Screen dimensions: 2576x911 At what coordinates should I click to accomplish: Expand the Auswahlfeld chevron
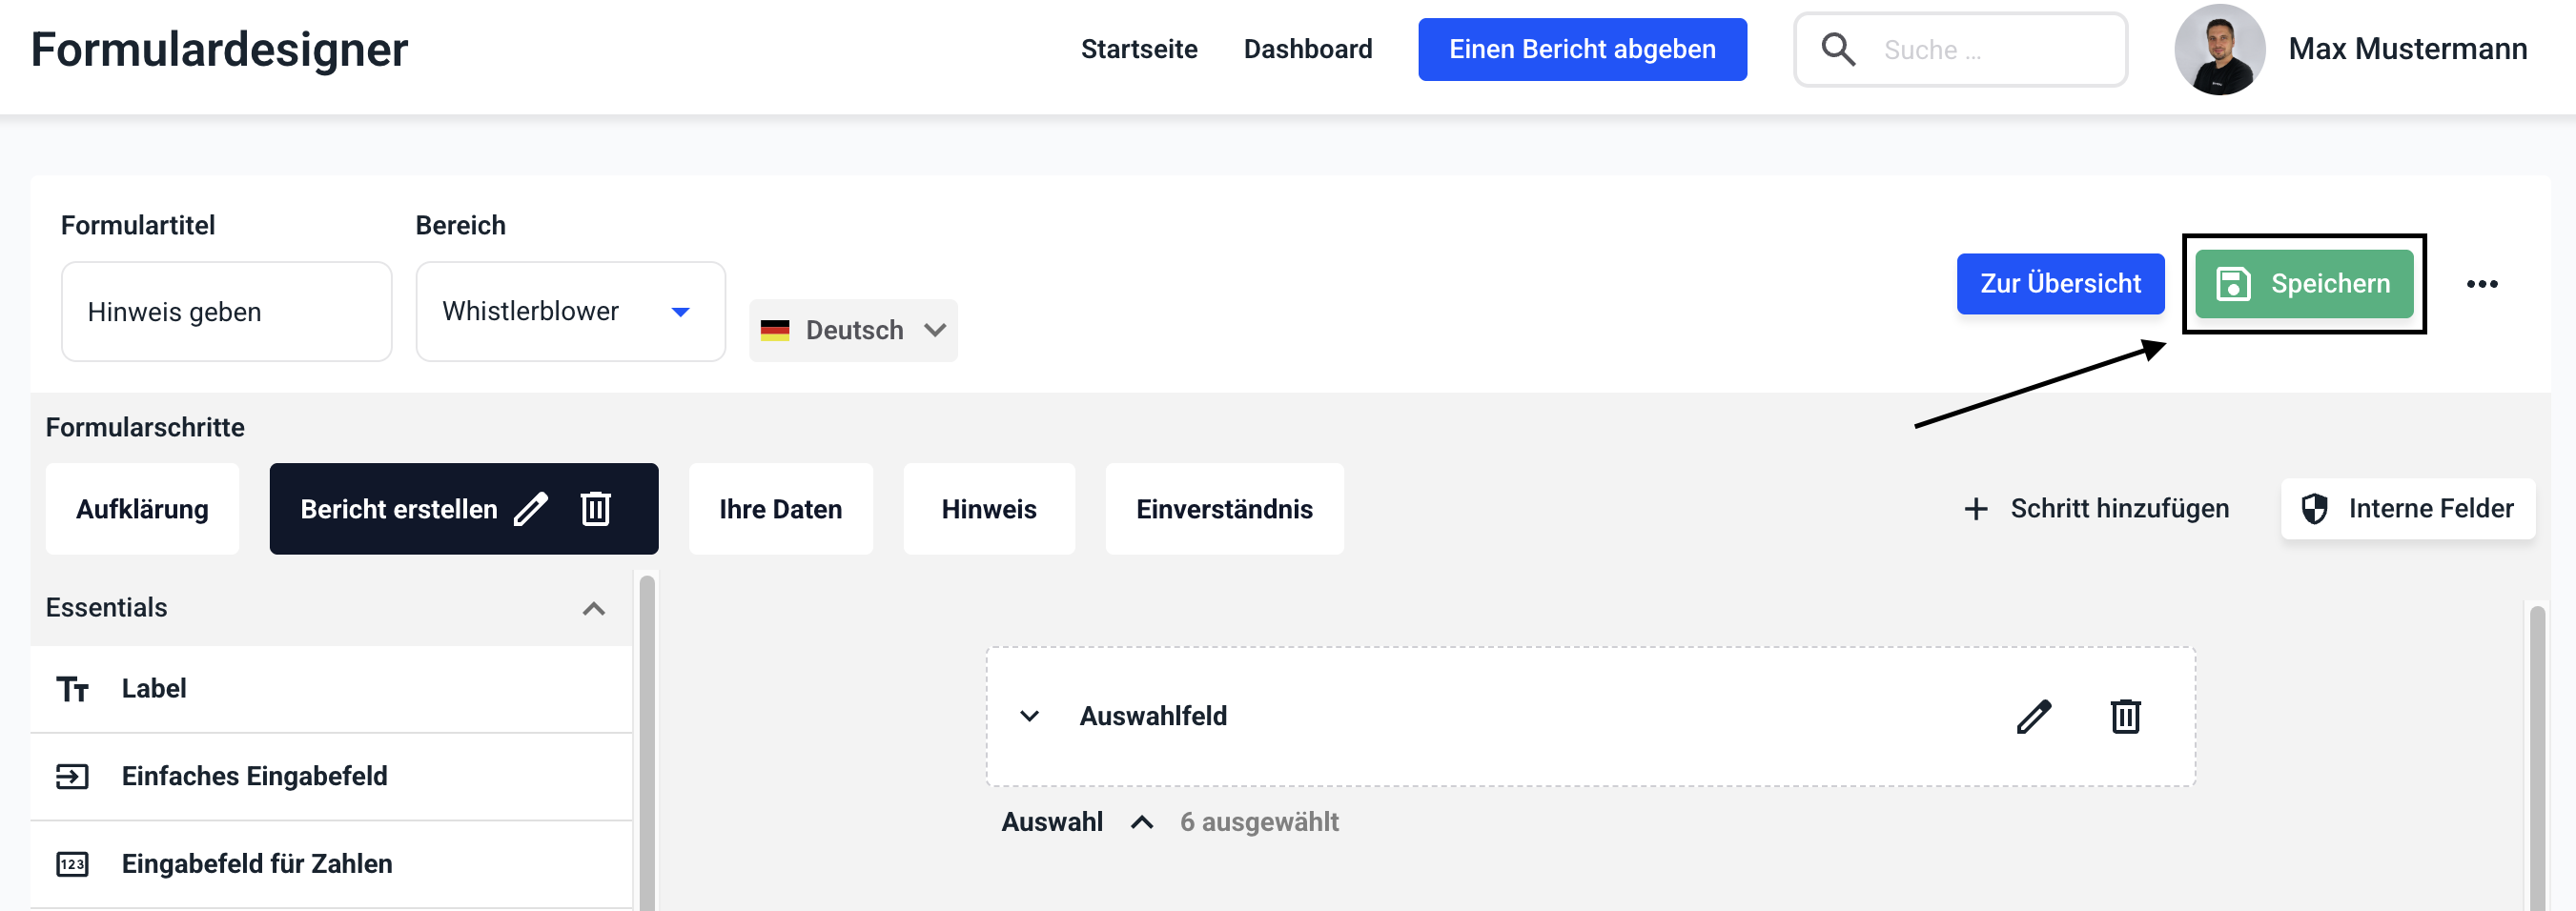1029,716
